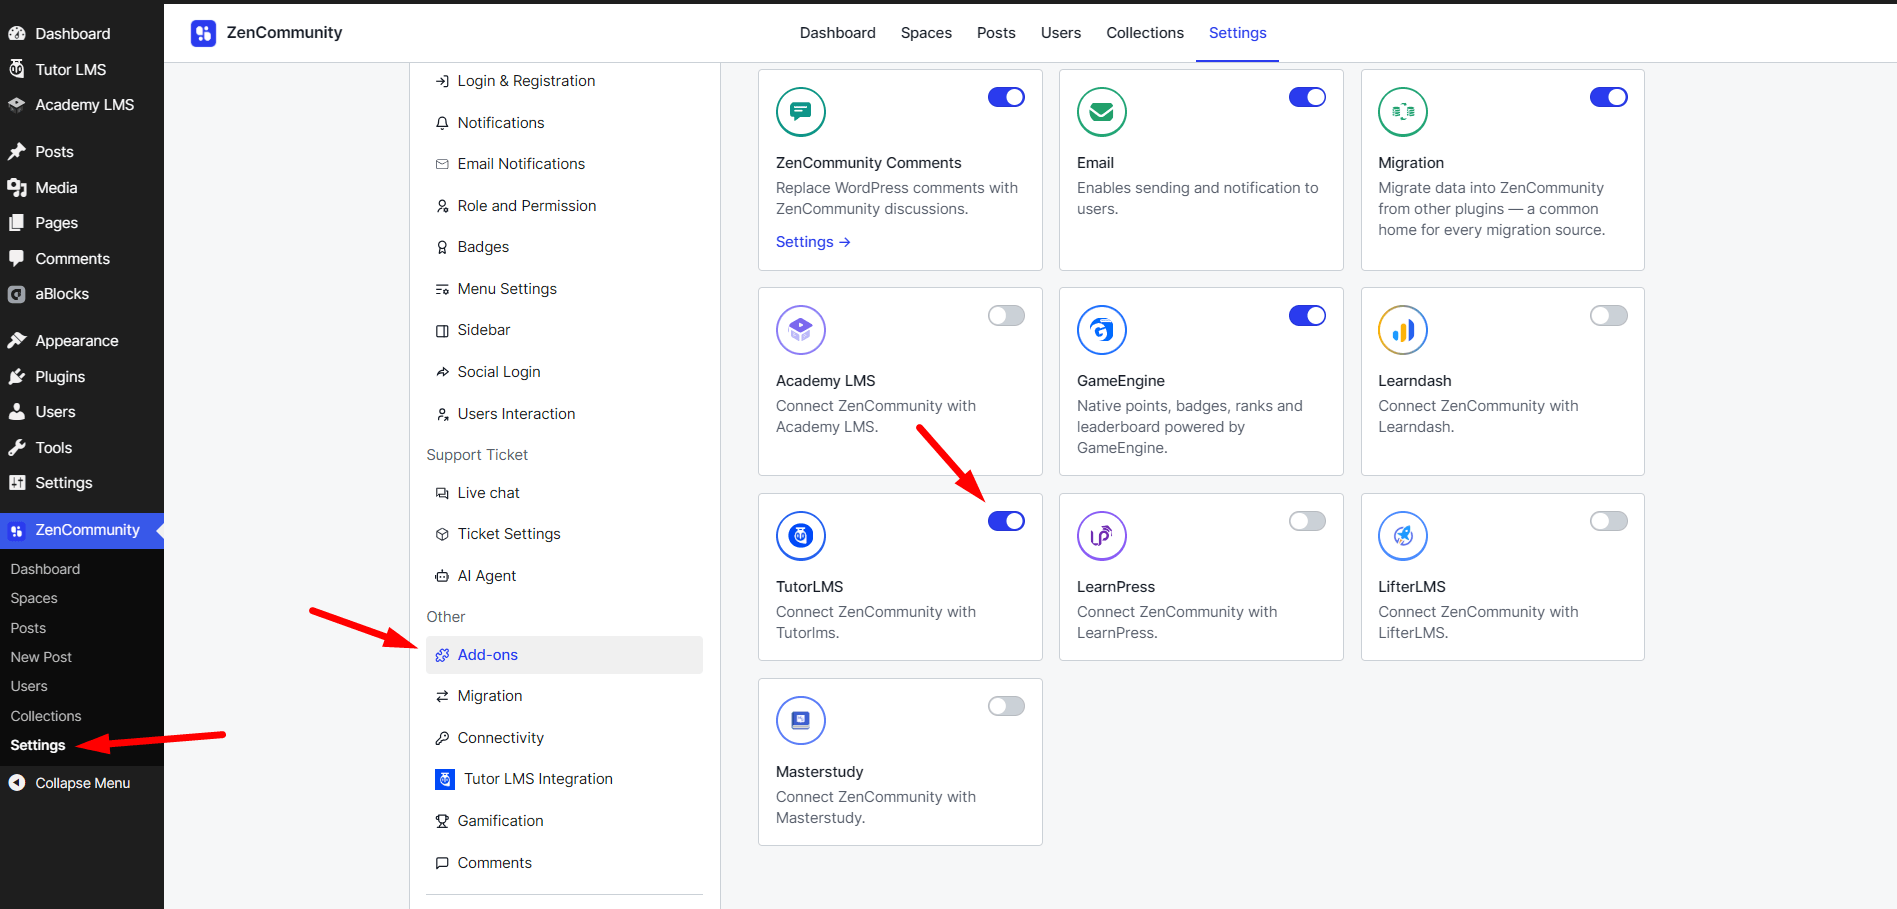Select the Settings tab in top navigation
The image size is (1897, 909).
pyautogui.click(x=1238, y=33)
